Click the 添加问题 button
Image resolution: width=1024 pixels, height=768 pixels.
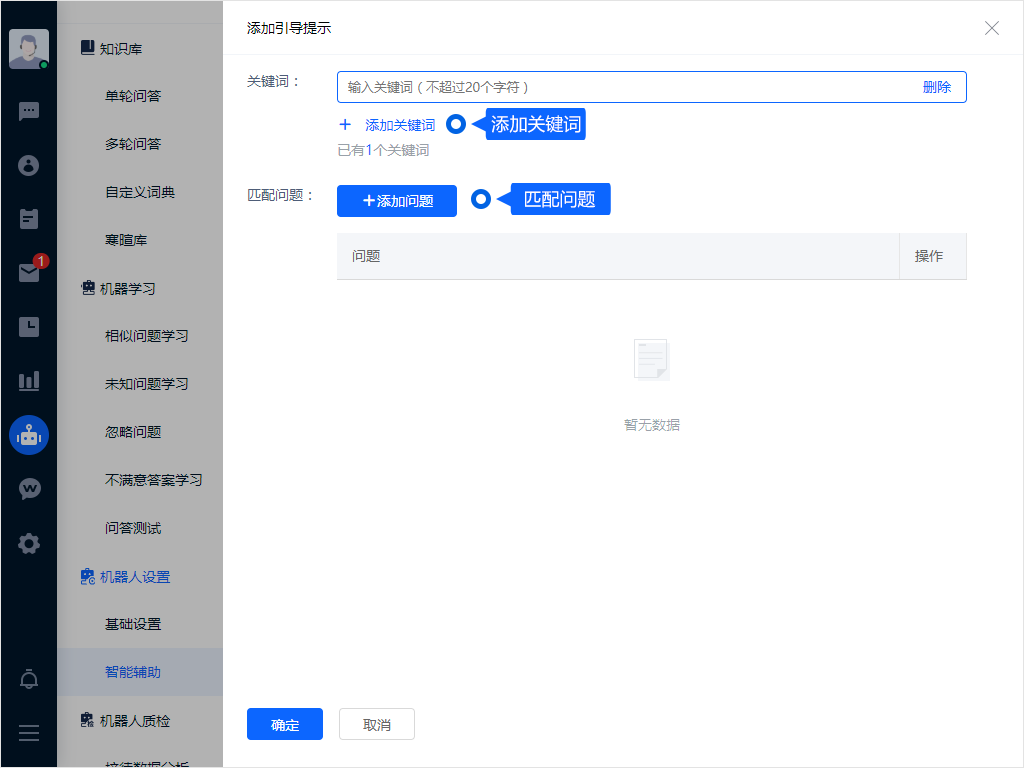coord(397,201)
